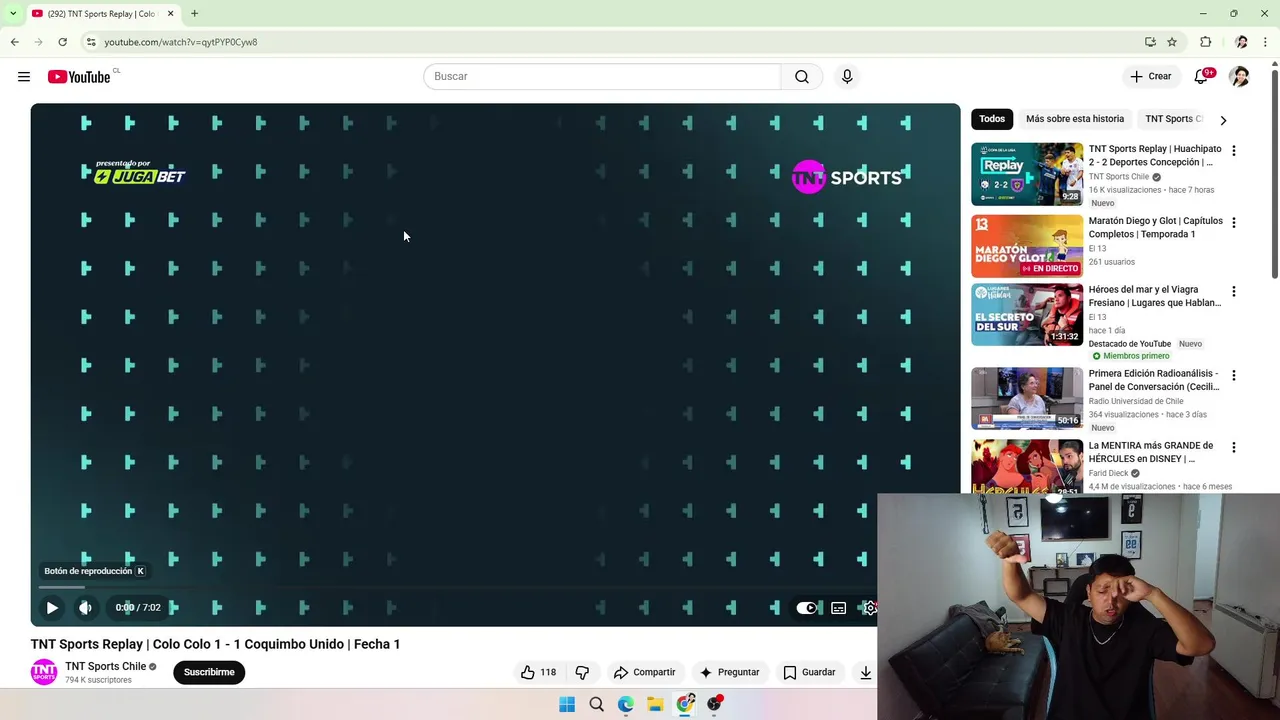The height and width of the screenshot is (720, 1280).
Task: Switch to OBS Studio in taskbar
Action: point(714,704)
